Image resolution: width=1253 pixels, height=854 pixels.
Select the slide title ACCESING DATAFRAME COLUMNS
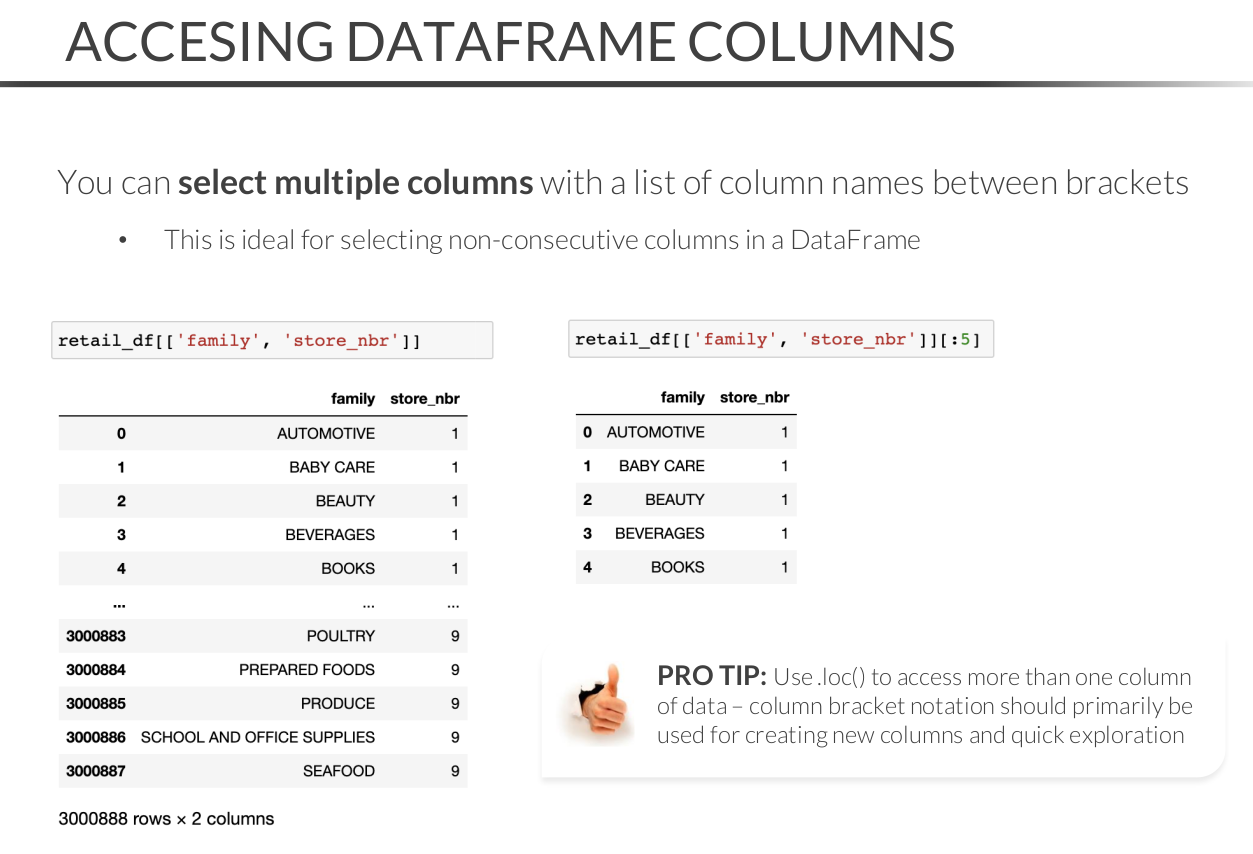tap(510, 41)
